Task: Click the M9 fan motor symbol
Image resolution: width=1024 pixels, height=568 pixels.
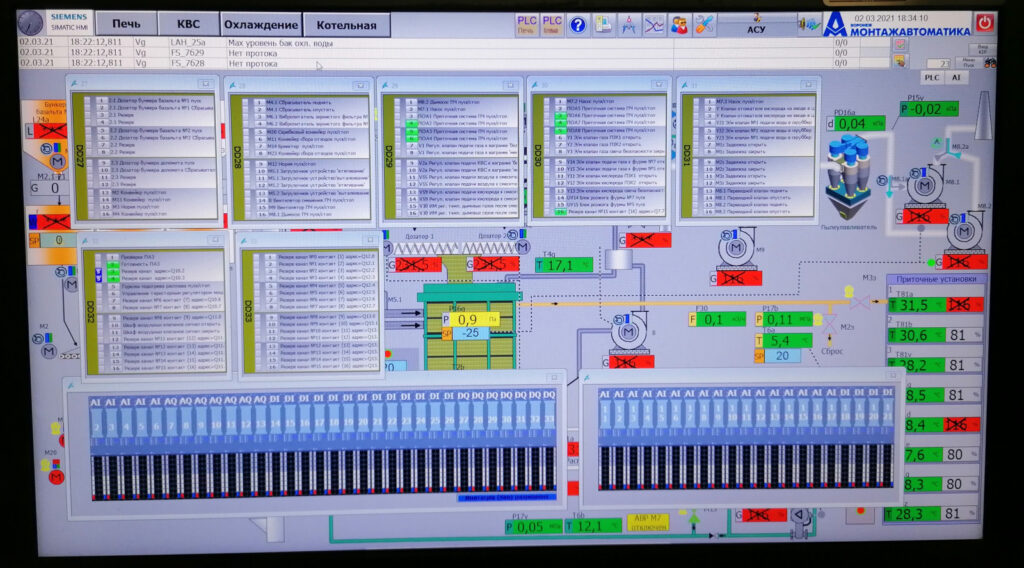Action: (x=737, y=247)
